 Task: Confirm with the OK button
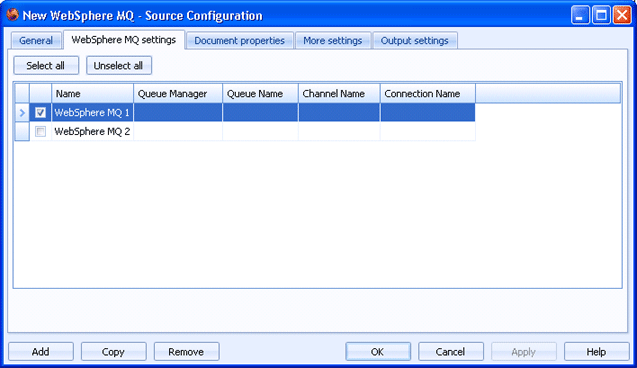click(x=378, y=351)
